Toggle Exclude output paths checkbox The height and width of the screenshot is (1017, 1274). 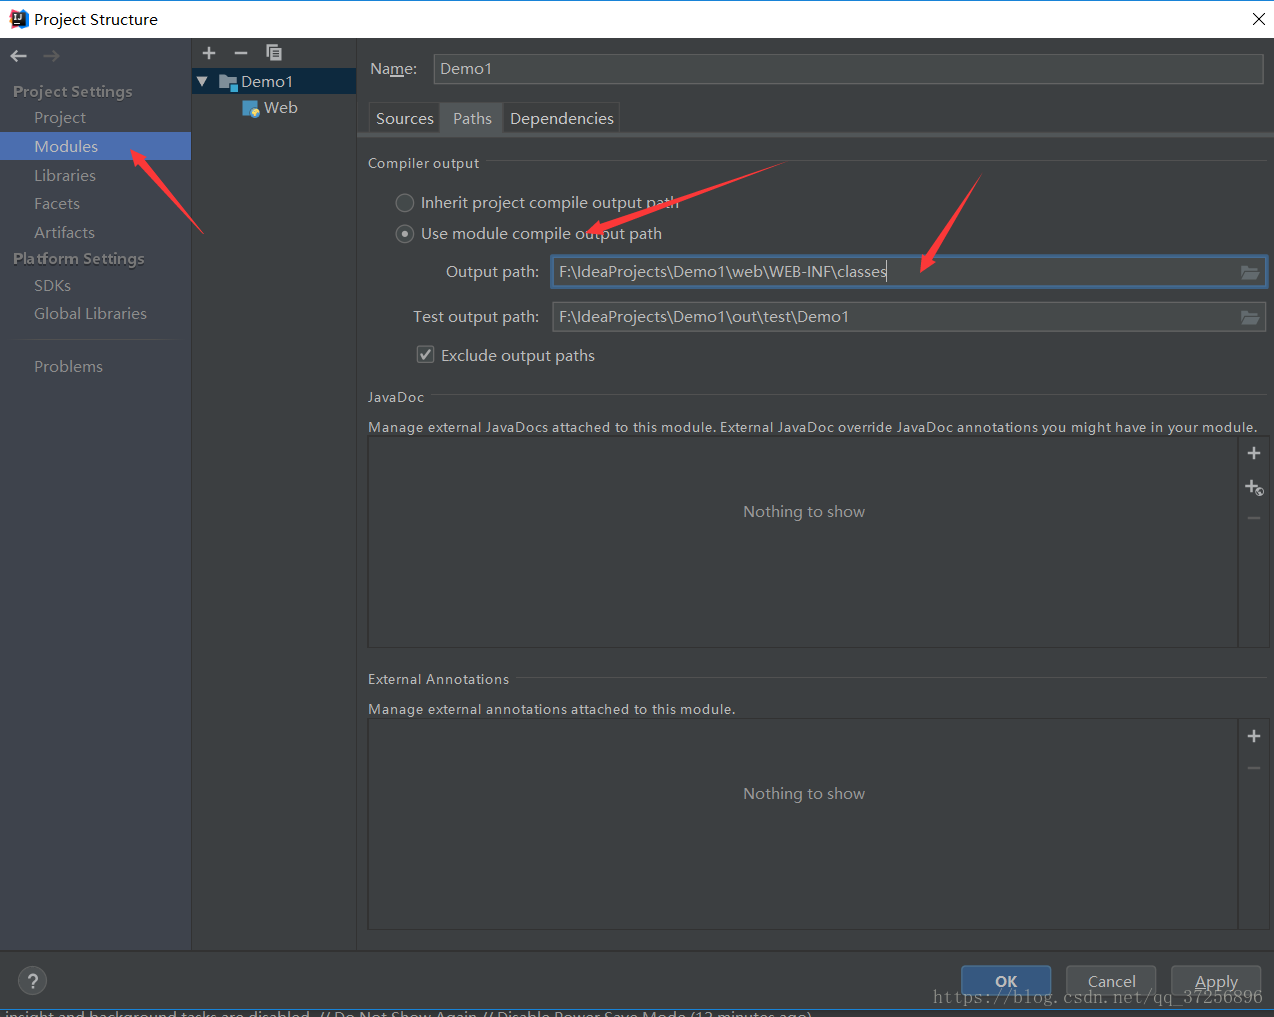tap(425, 355)
